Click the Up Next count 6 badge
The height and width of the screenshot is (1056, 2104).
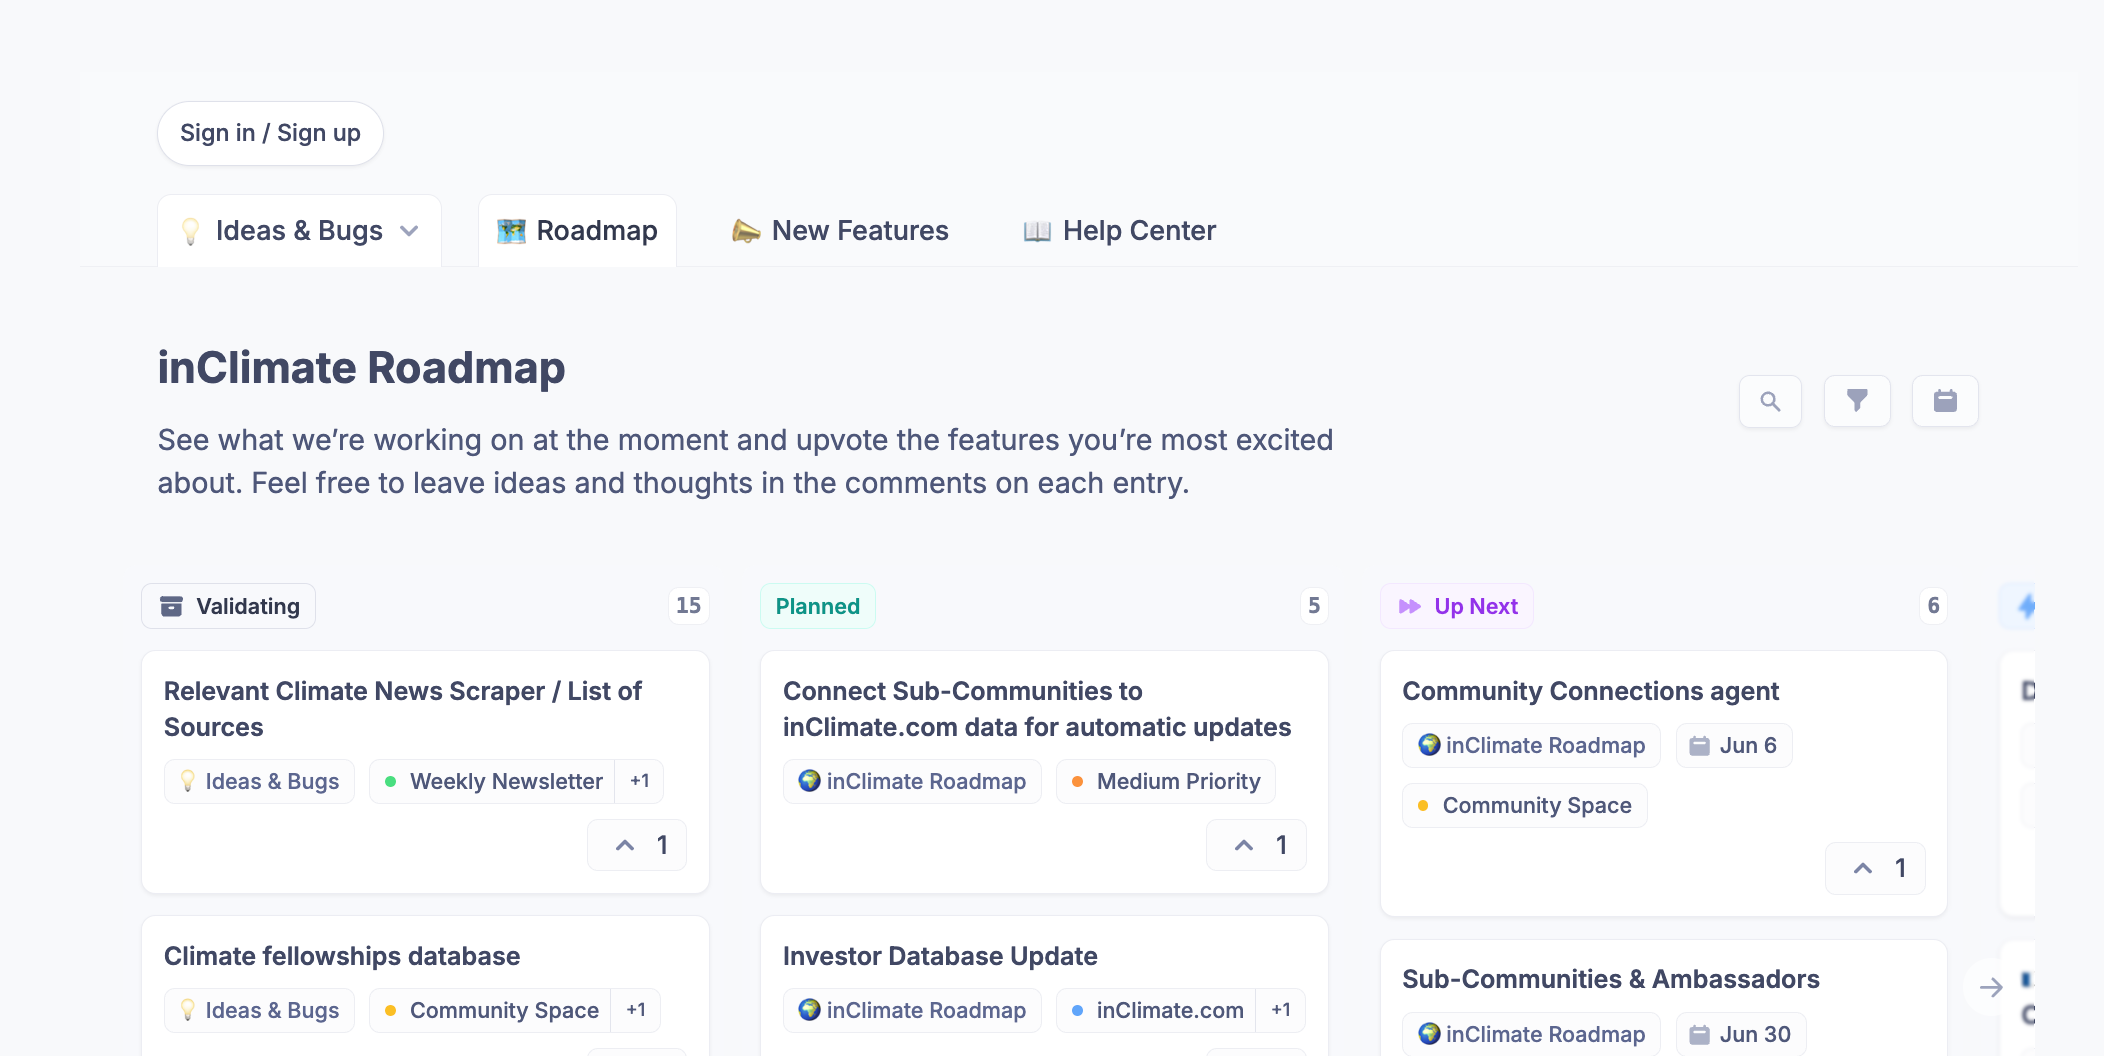[x=1933, y=605]
